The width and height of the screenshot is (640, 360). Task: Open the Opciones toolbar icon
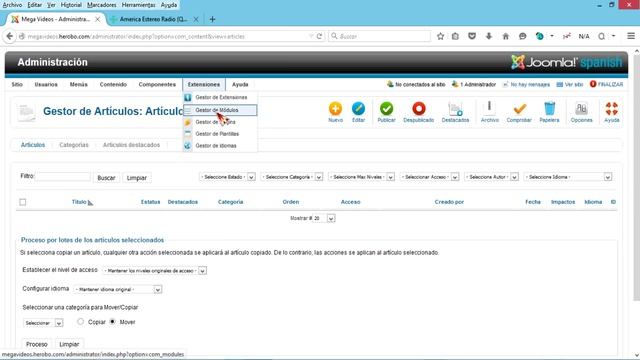tap(581, 109)
